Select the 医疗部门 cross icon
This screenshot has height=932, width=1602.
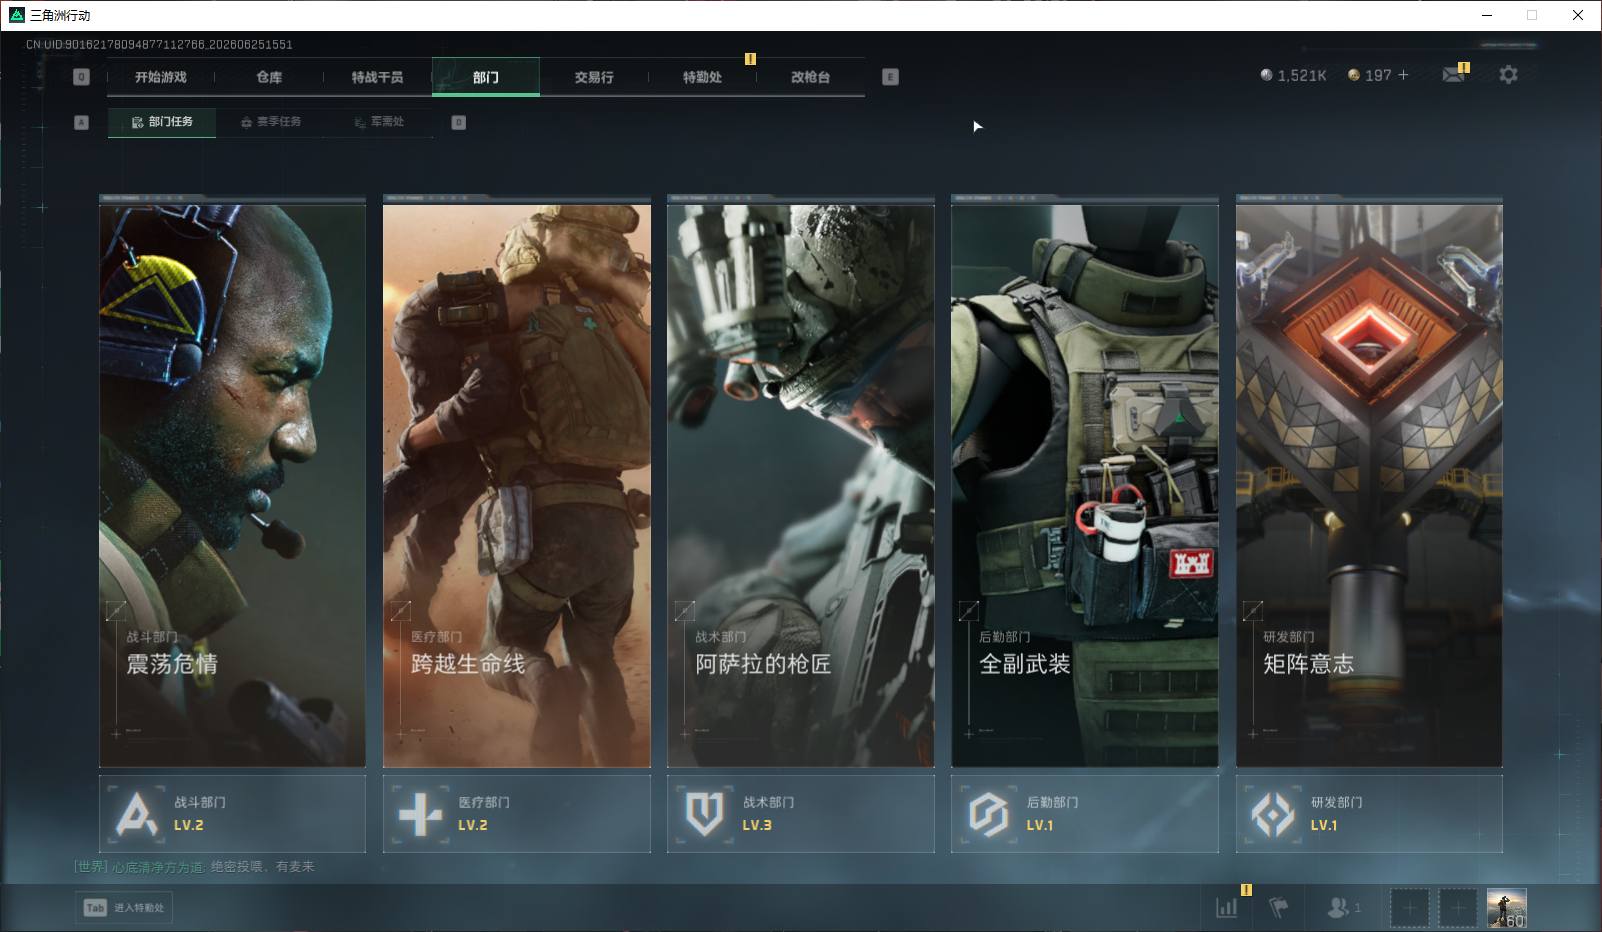421,814
